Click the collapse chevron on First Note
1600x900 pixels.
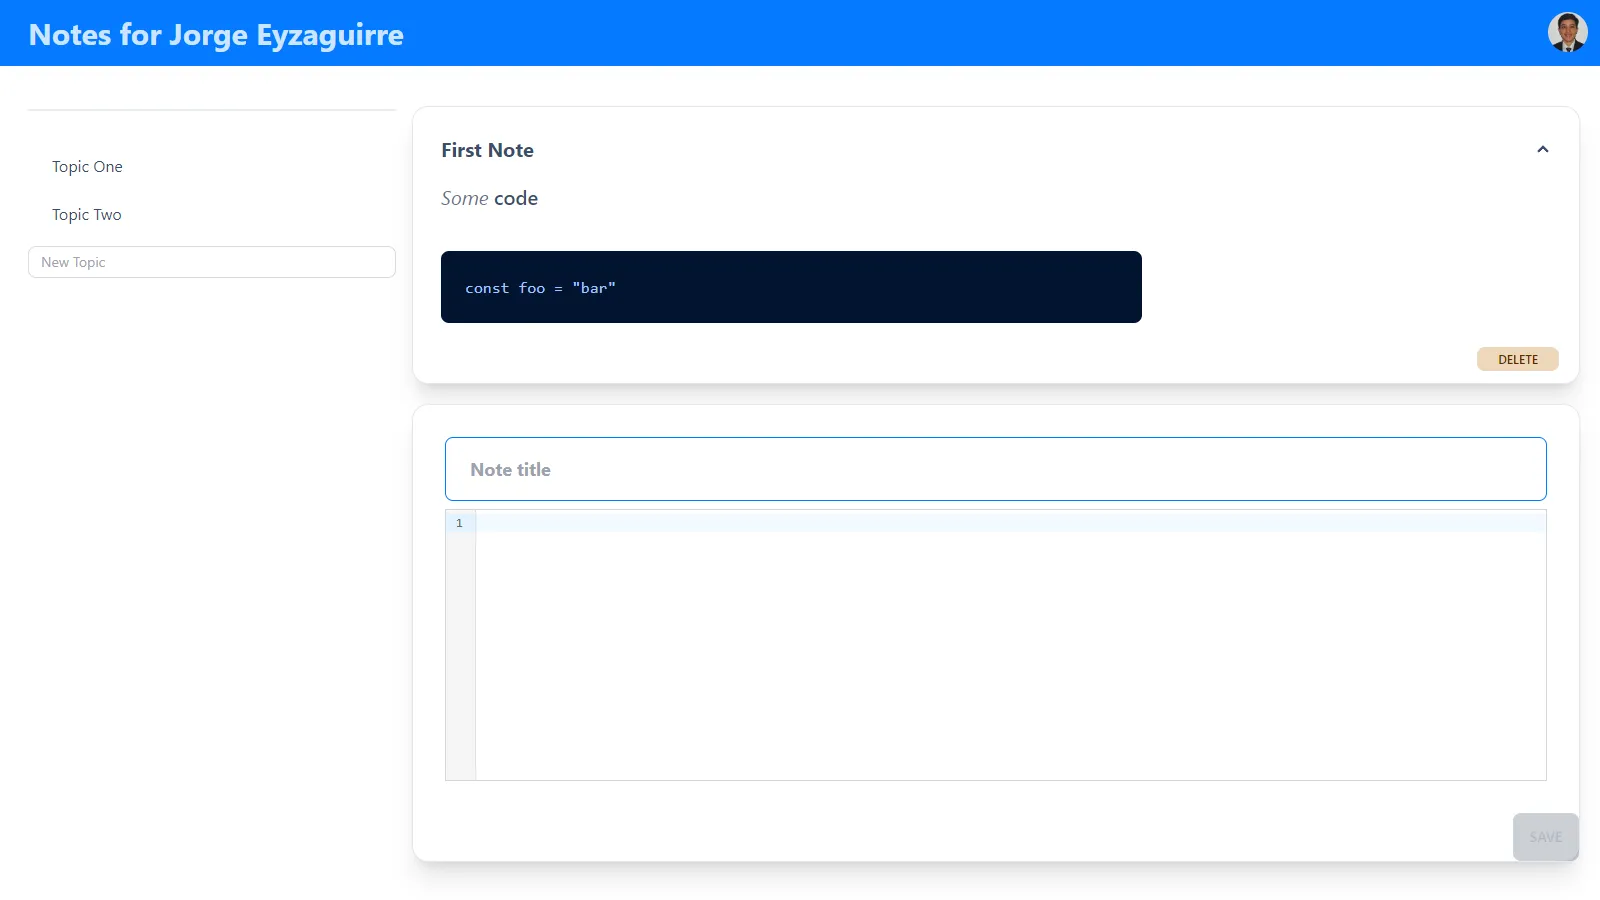[1542, 148]
